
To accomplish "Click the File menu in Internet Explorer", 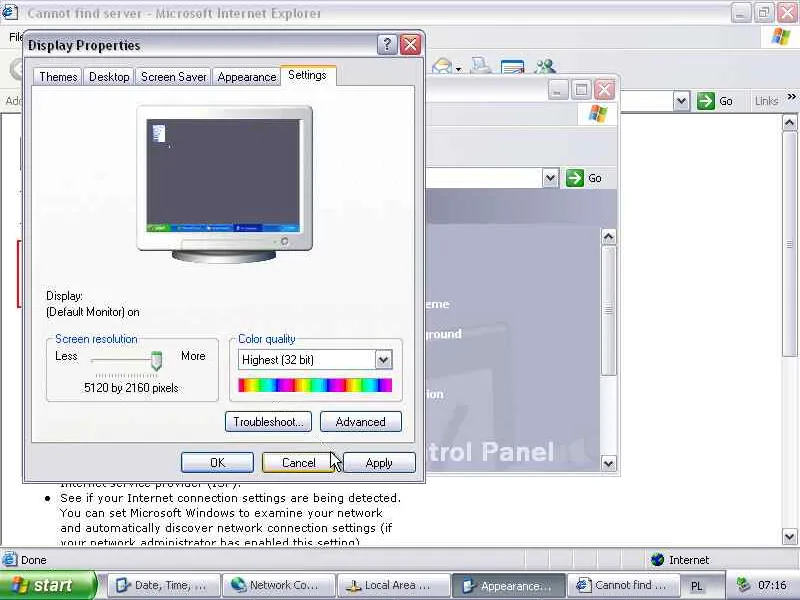I will [15, 37].
